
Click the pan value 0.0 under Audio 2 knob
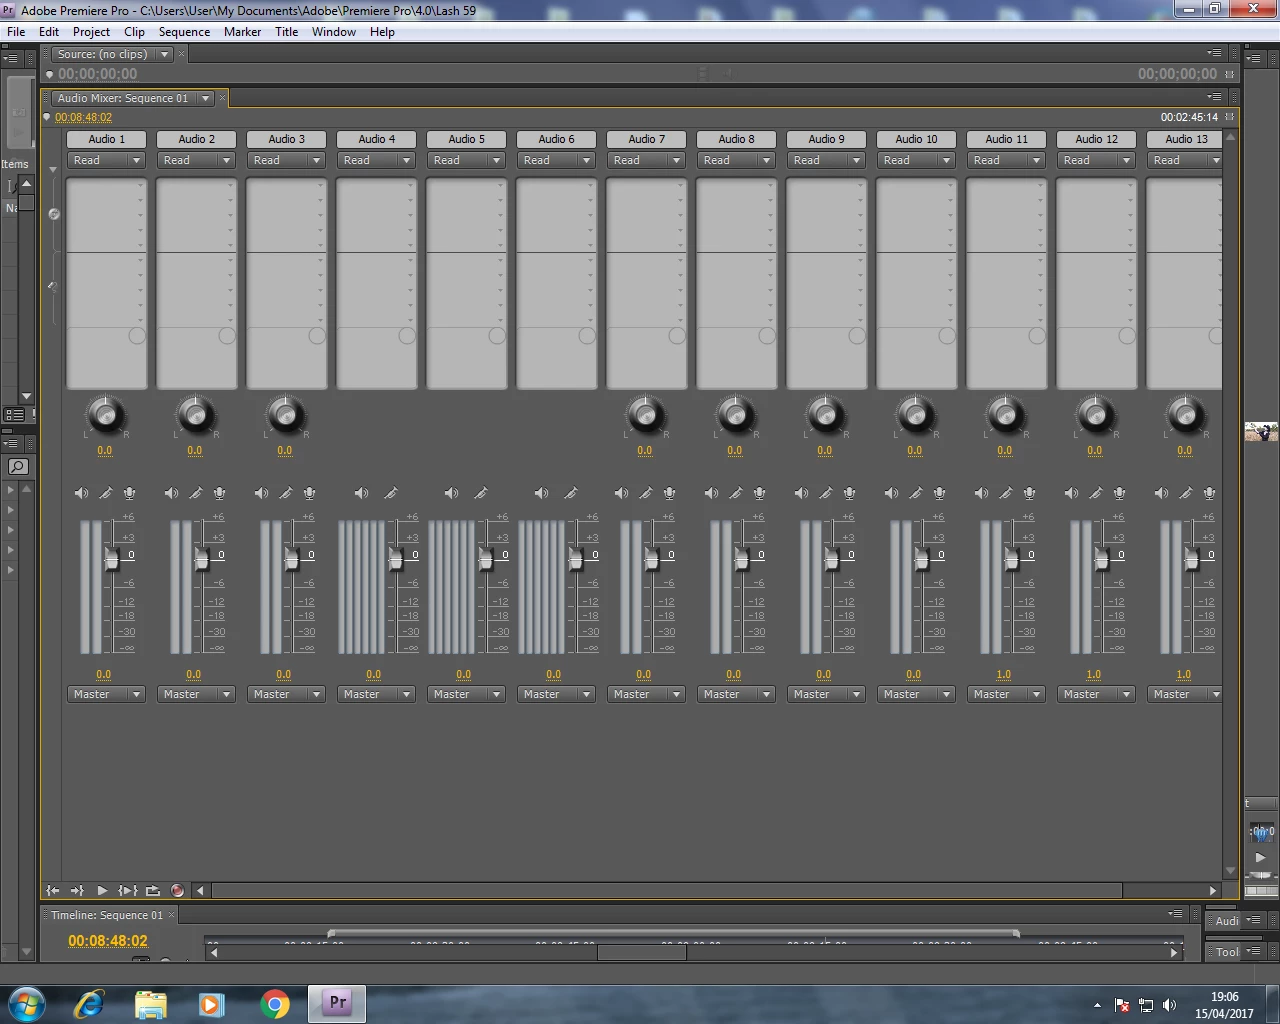point(195,450)
